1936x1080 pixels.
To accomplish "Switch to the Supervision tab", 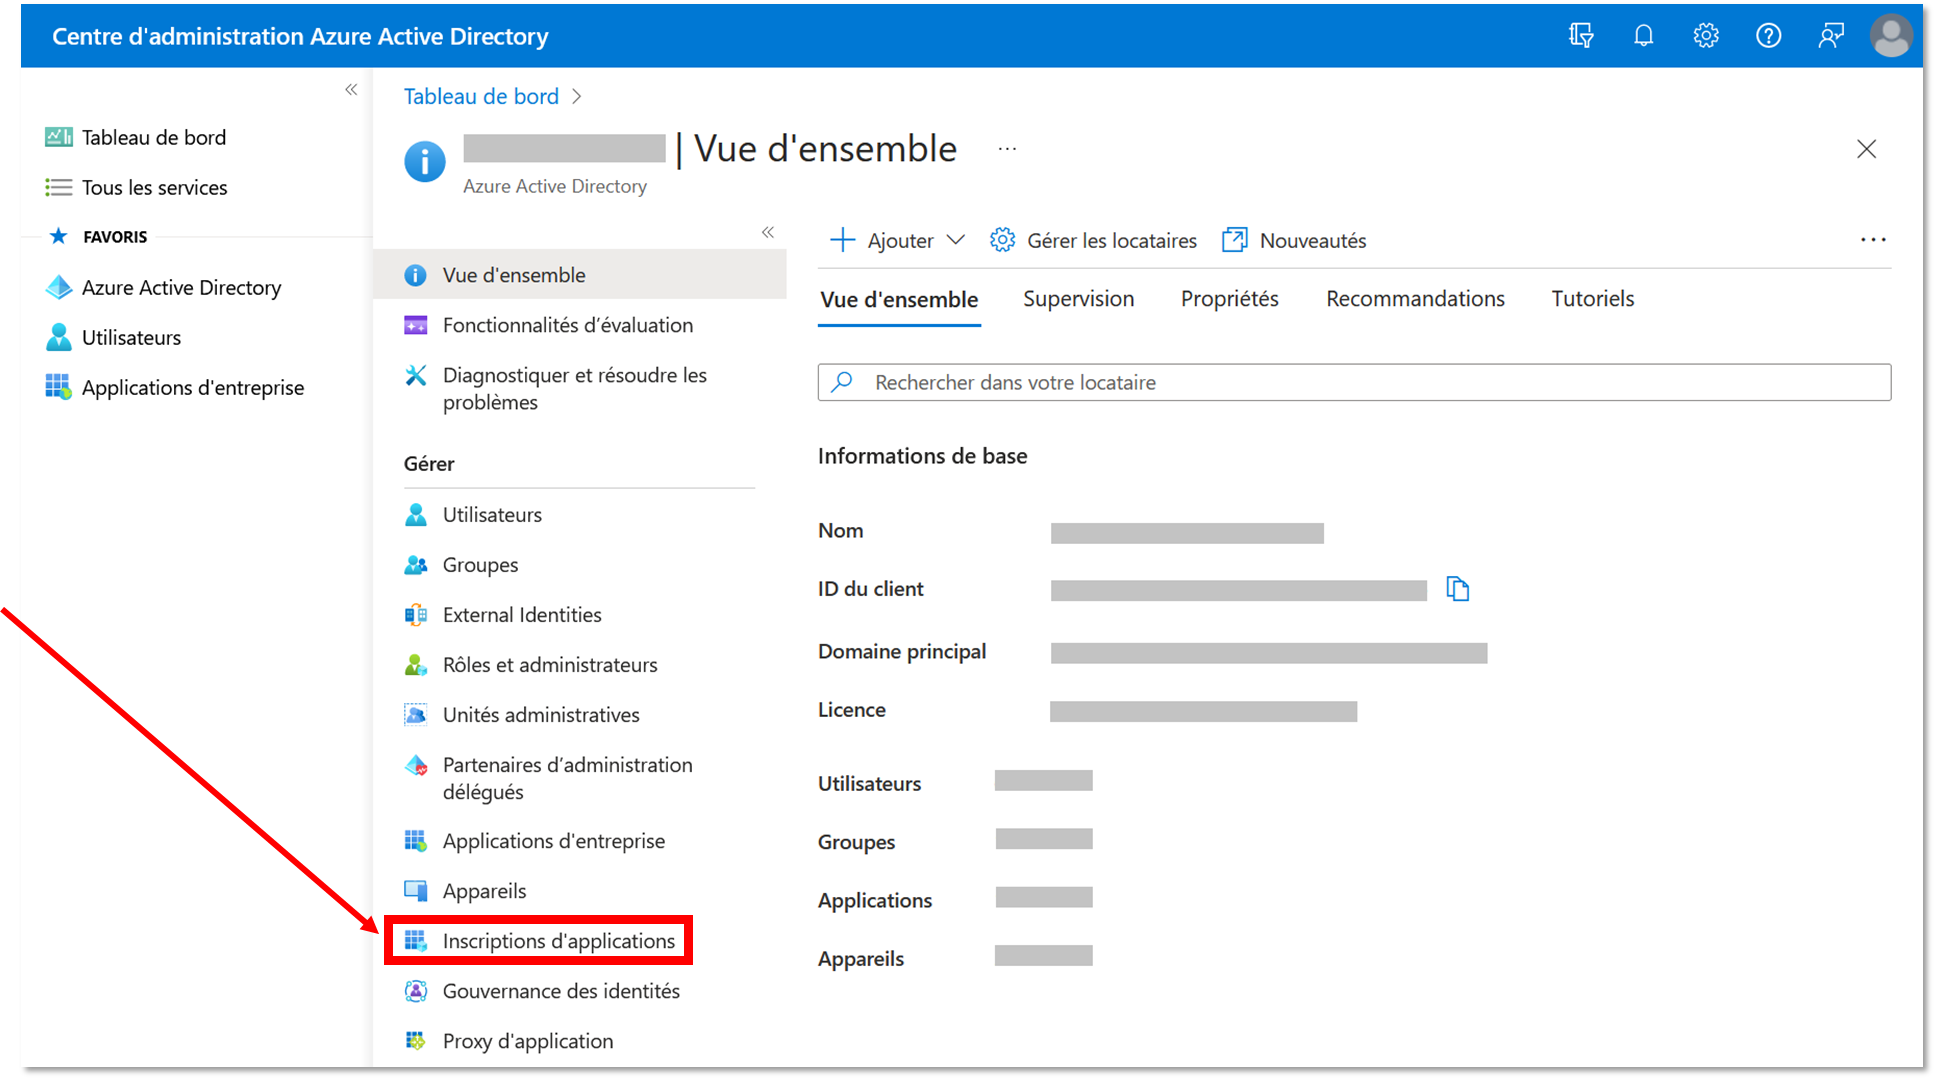I will click(x=1078, y=298).
